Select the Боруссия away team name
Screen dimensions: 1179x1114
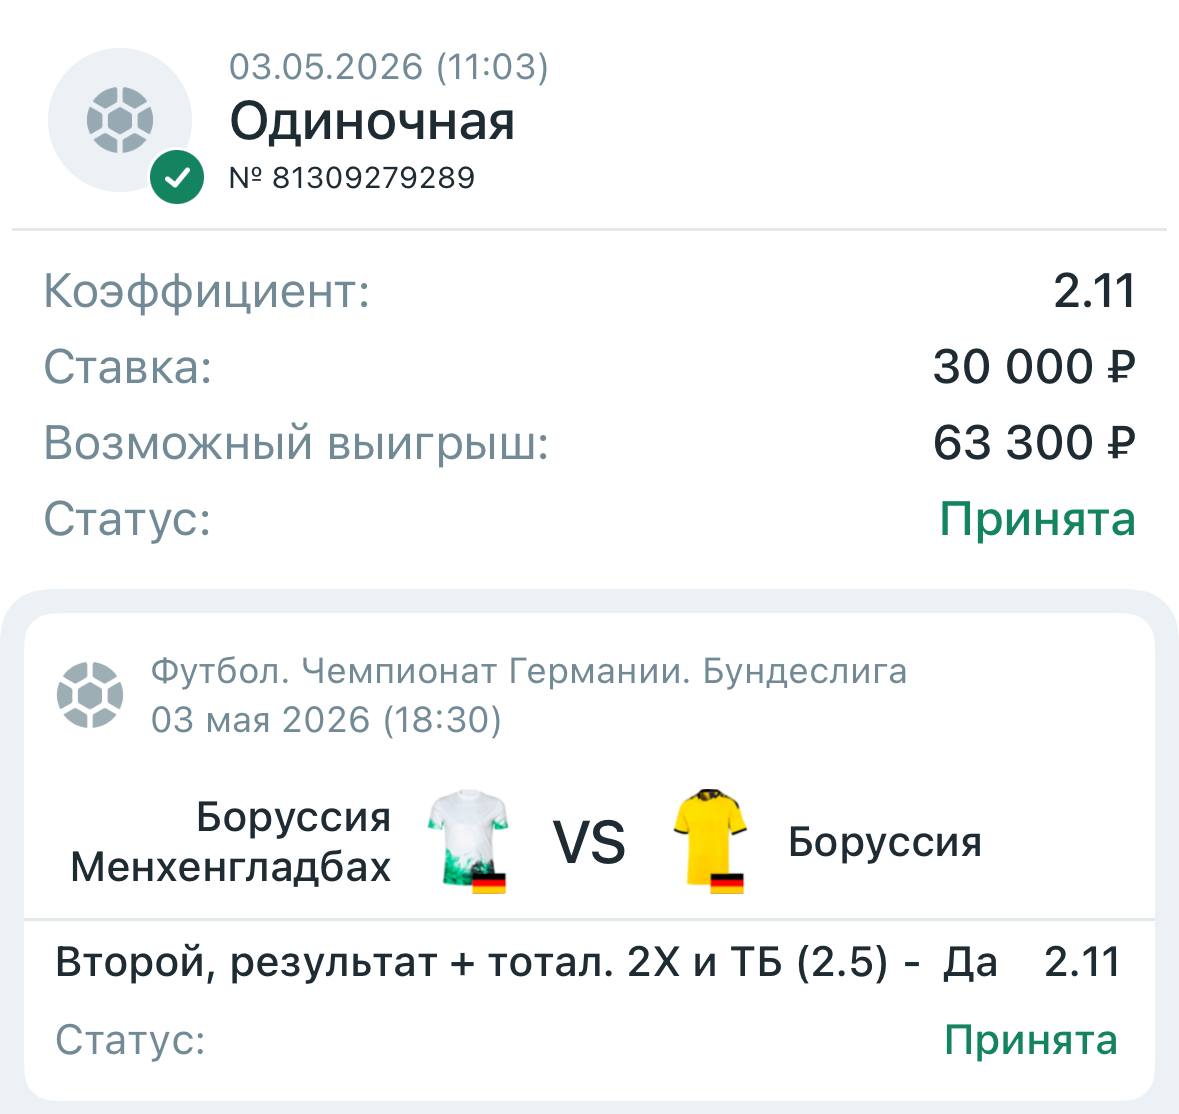coord(885,842)
